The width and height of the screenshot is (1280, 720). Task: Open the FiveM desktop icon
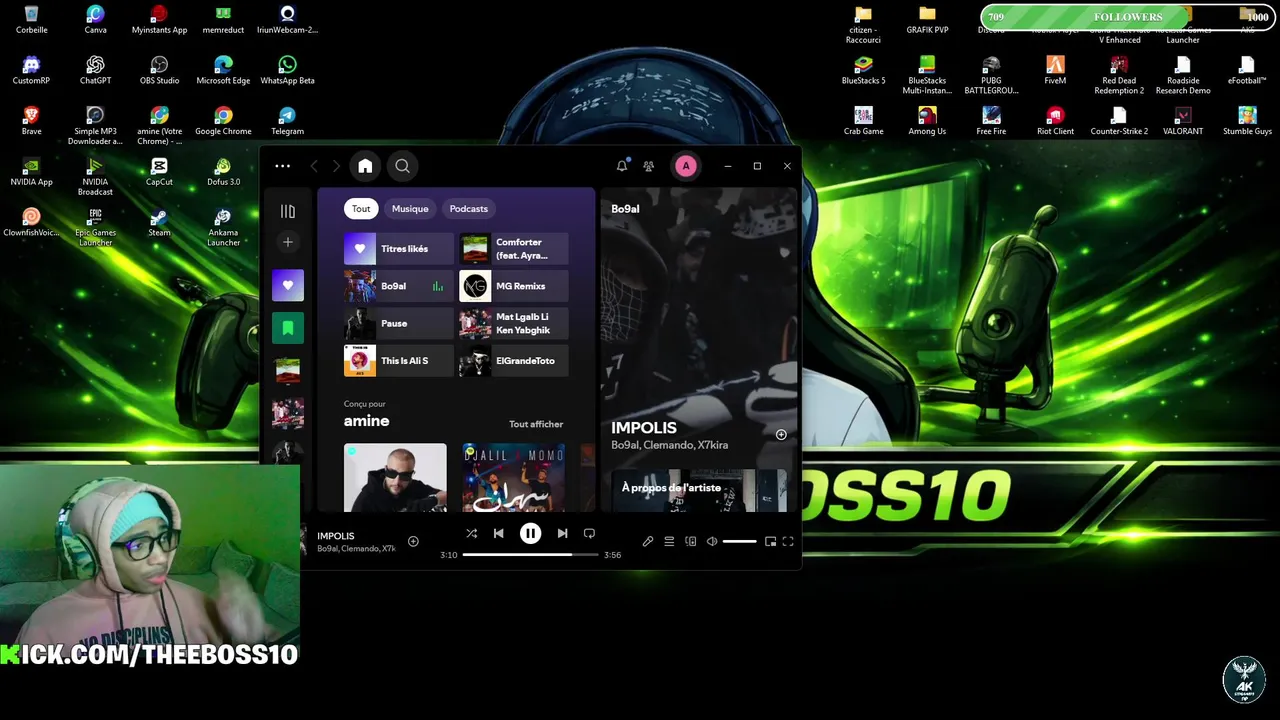pyautogui.click(x=1055, y=70)
